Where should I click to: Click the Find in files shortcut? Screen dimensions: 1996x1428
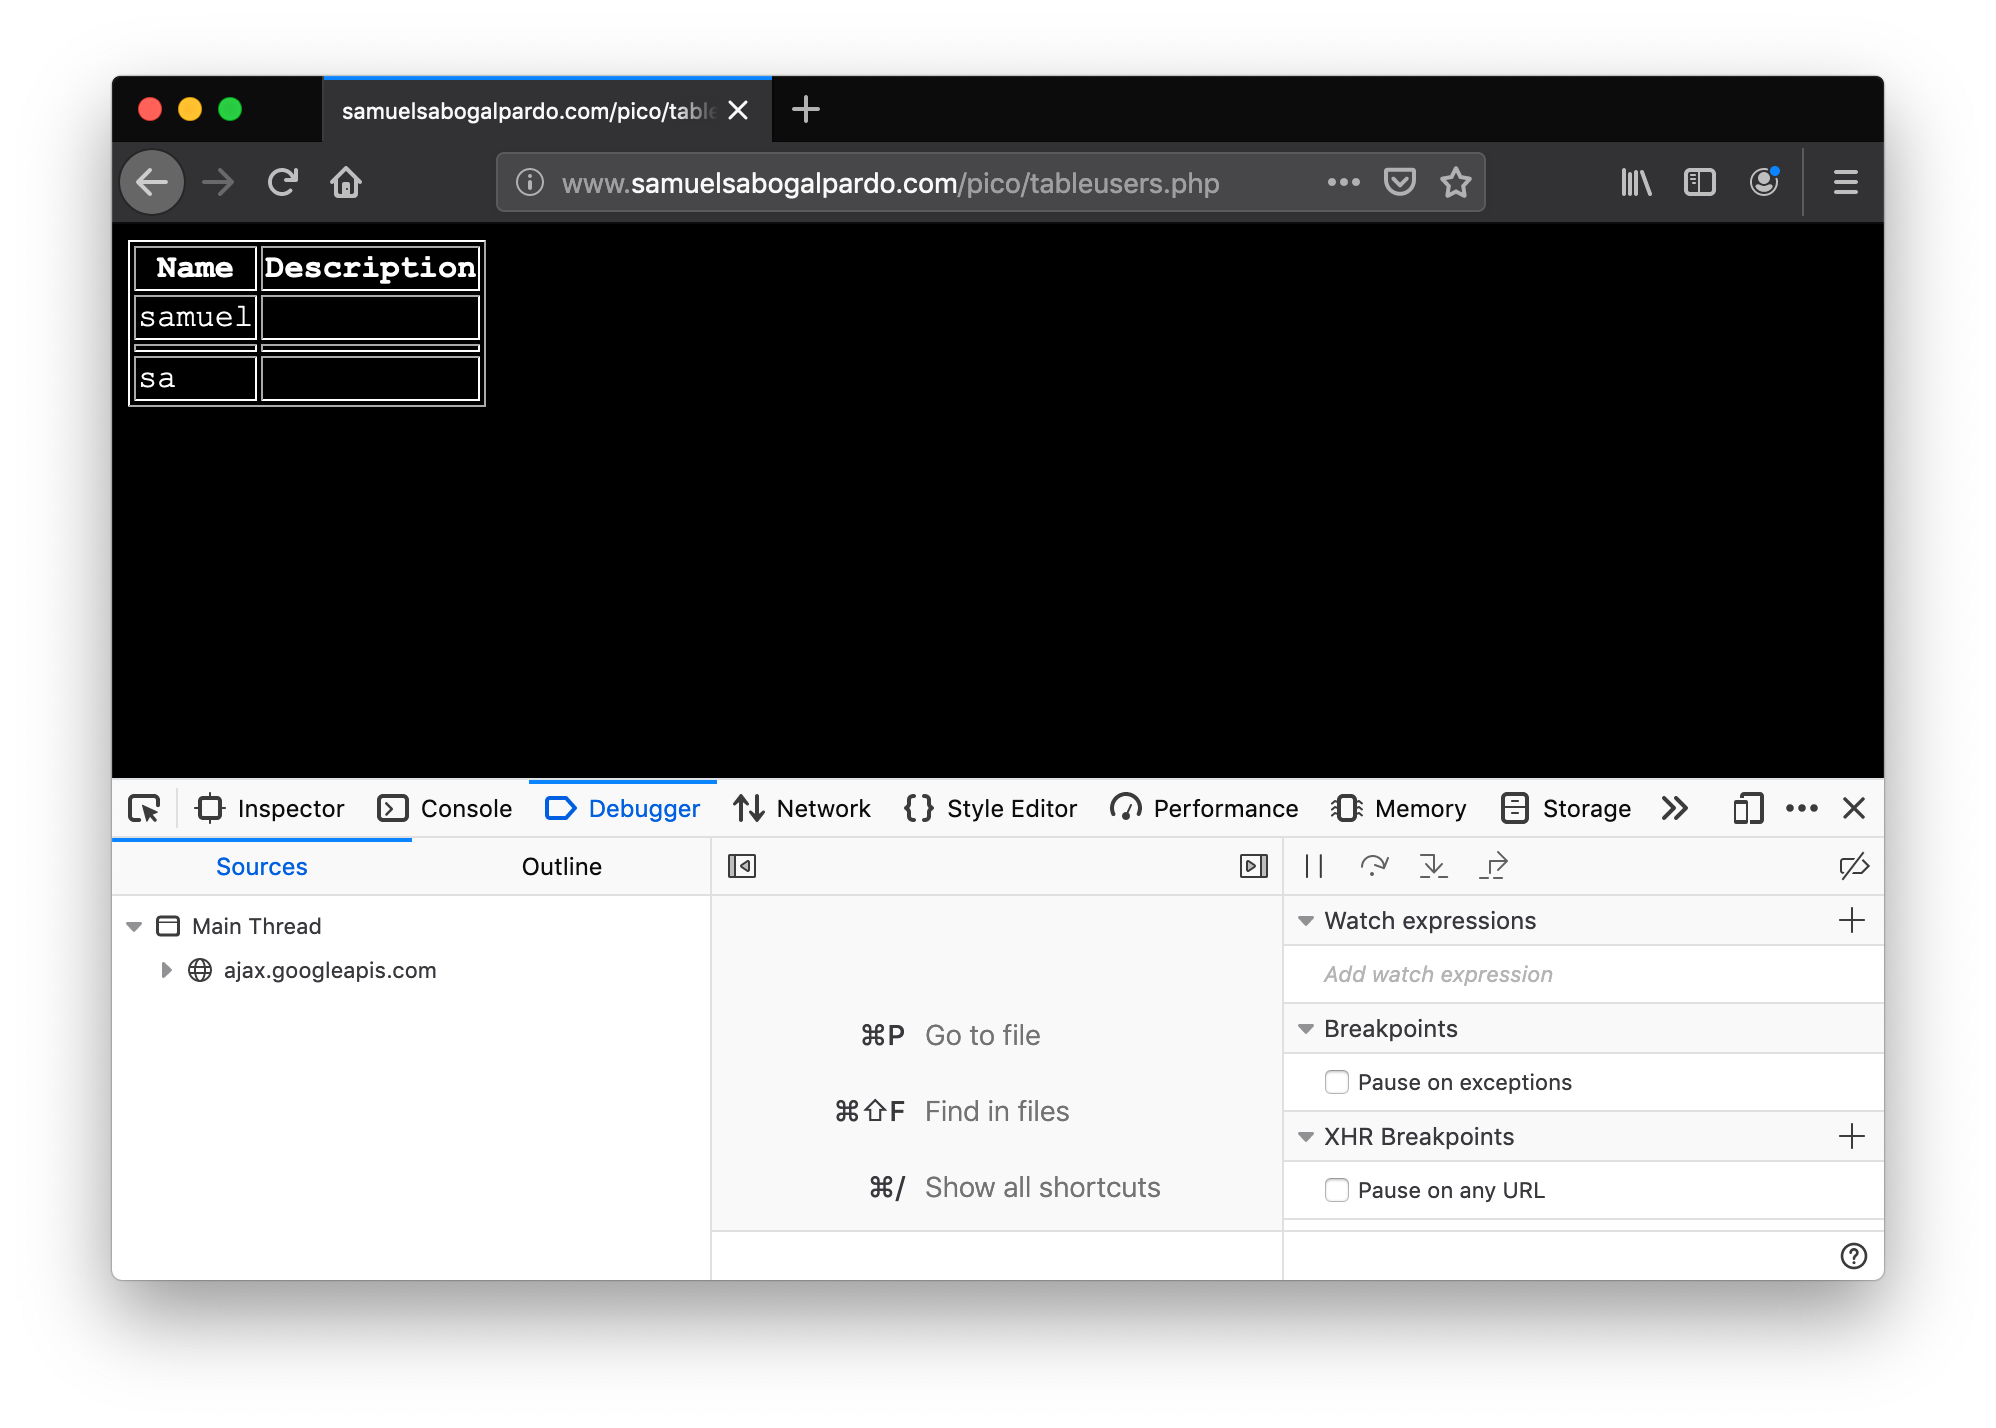click(x=996, y=1111)
